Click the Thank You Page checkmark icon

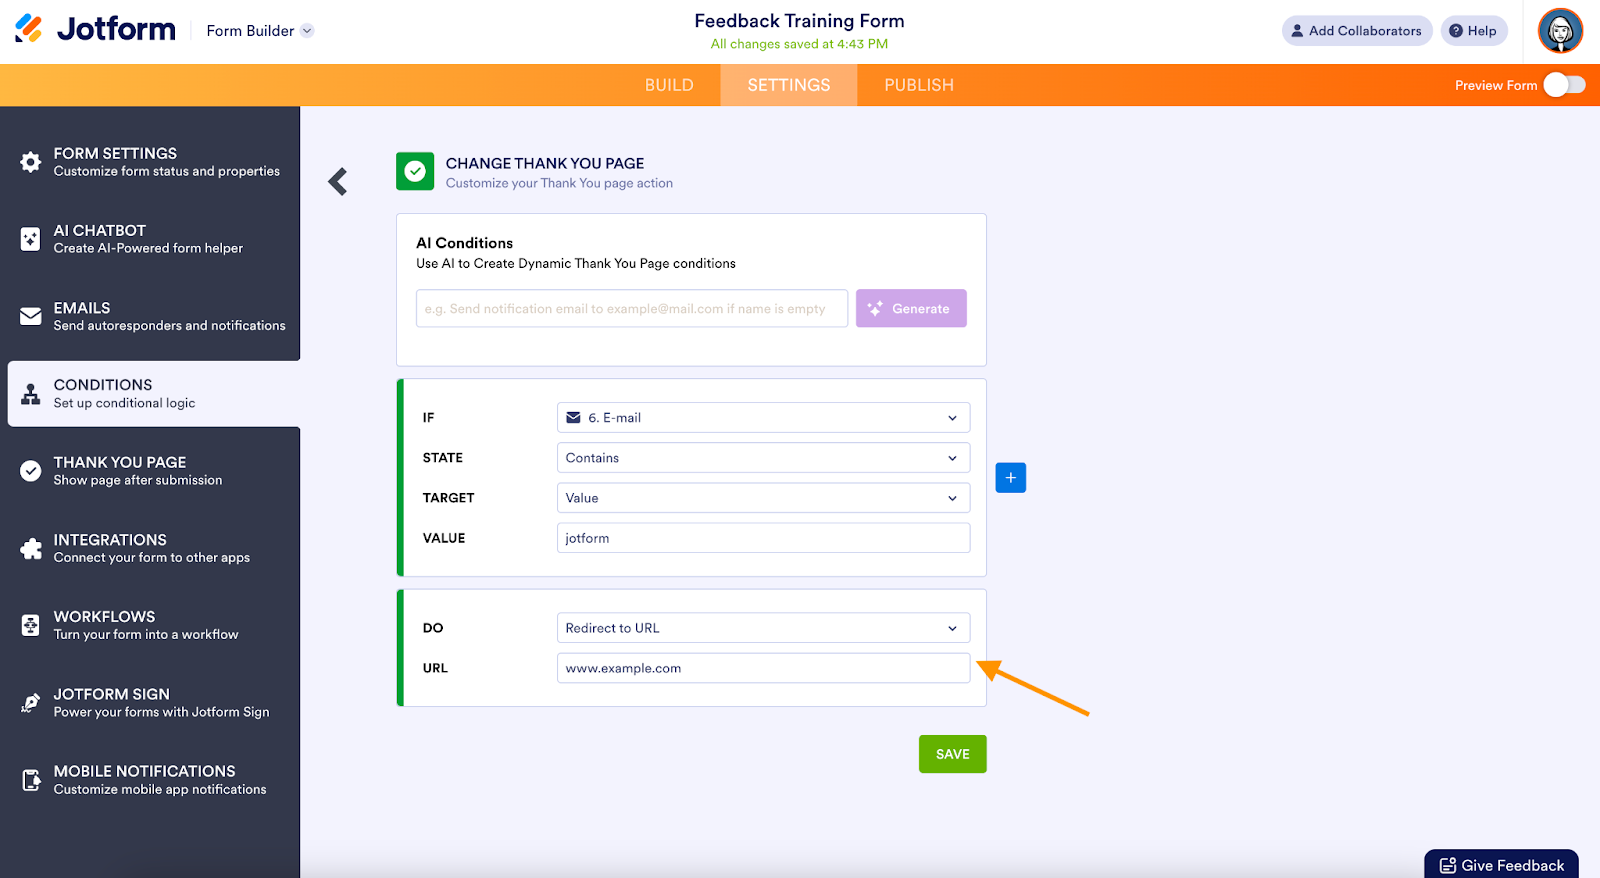click(31, 471)
